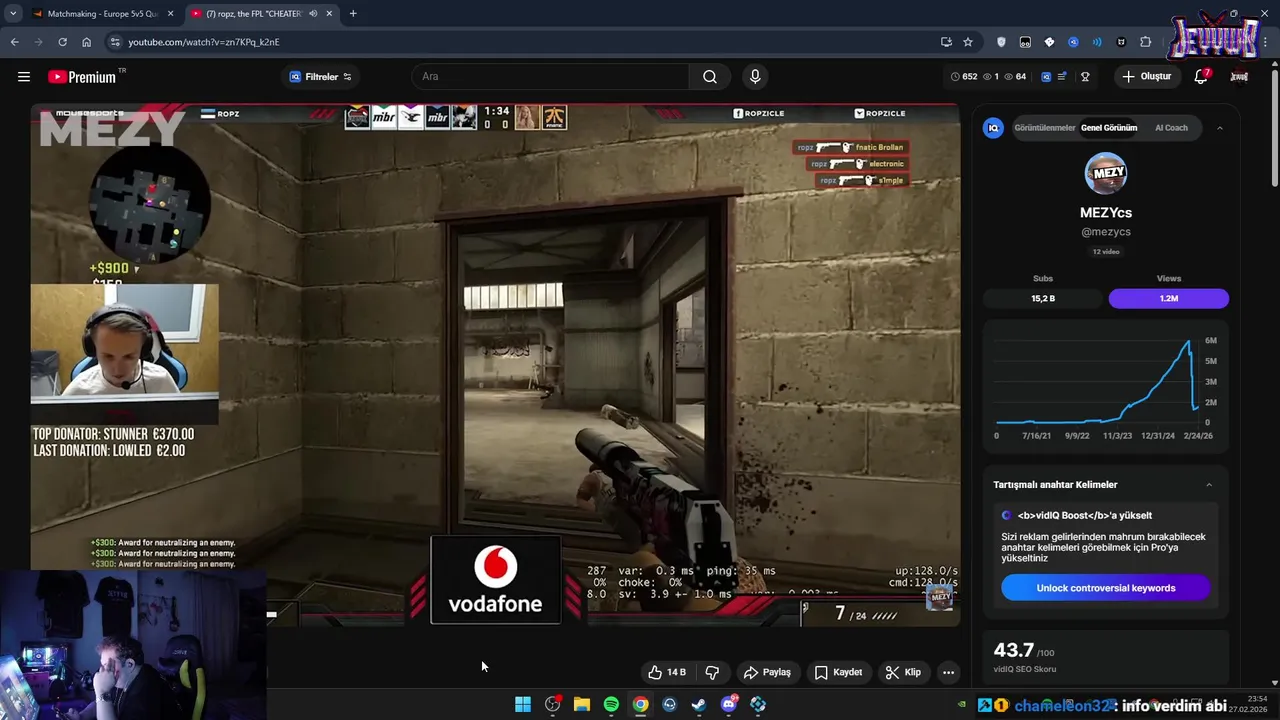This screenshot has height=720, width=1280.
Task: Click the Klip scissors button
Action: (x=903, y=673)
